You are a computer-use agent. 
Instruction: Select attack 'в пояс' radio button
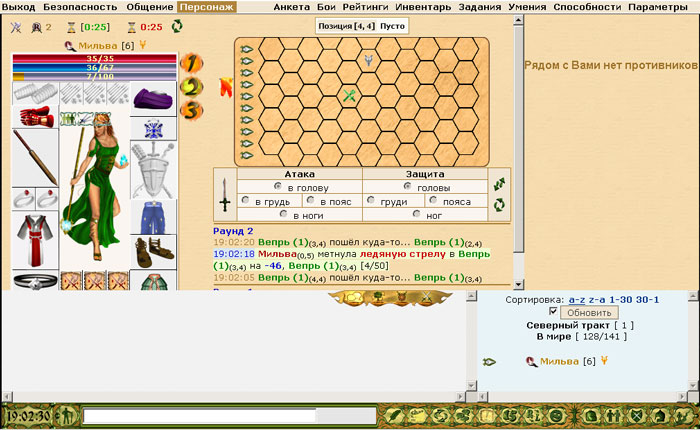310,200
